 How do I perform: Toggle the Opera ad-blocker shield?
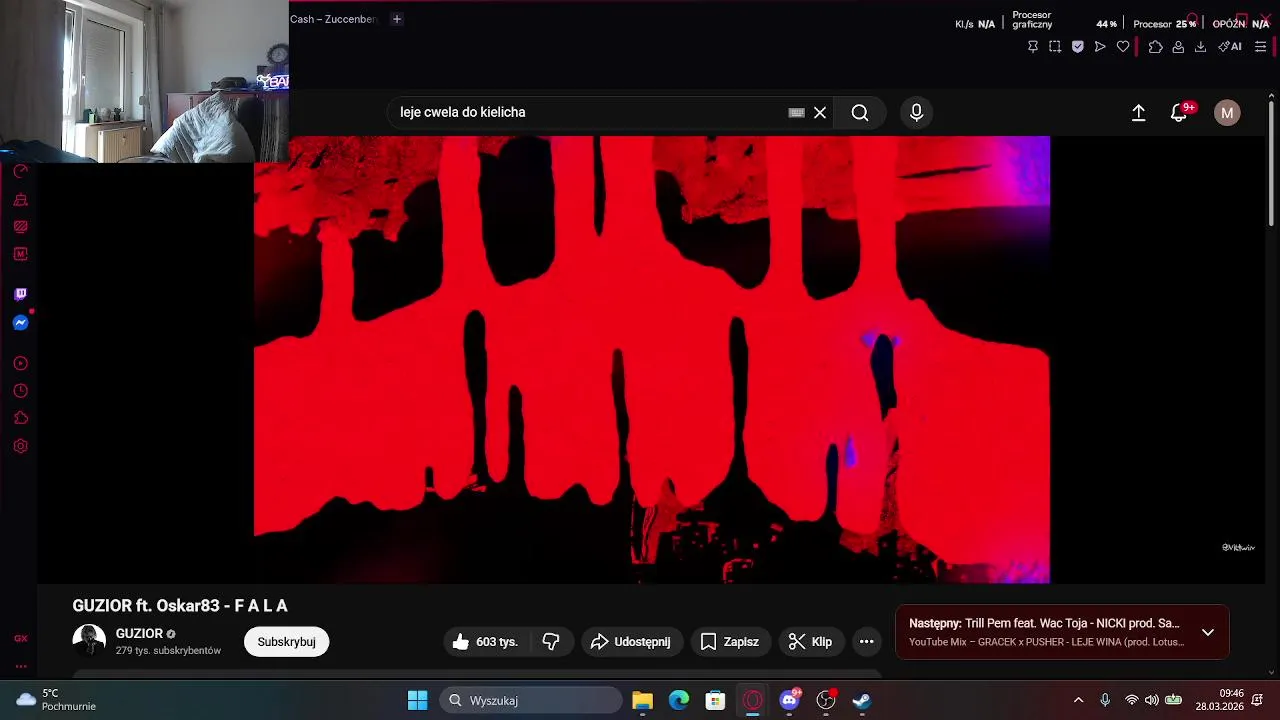coord(1077,47)
